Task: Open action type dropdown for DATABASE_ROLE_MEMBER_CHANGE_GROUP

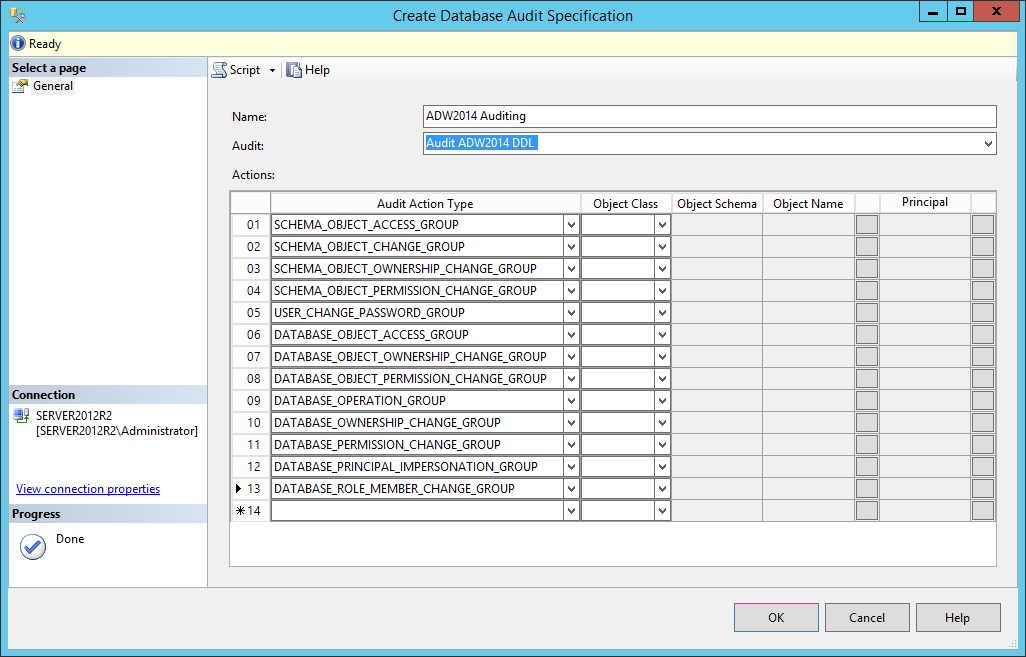Action: 571,489
